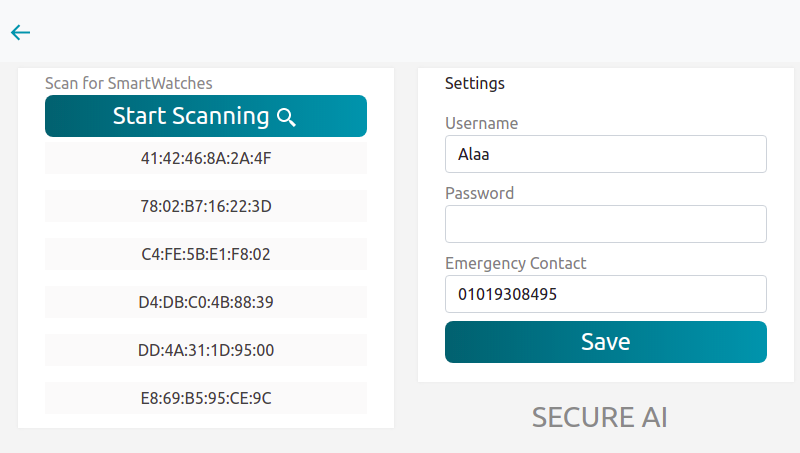The width and height of the screenshot is (800, 453).
Task: Click the magnifier icon on Start Scanning
Action: (286, 118)
